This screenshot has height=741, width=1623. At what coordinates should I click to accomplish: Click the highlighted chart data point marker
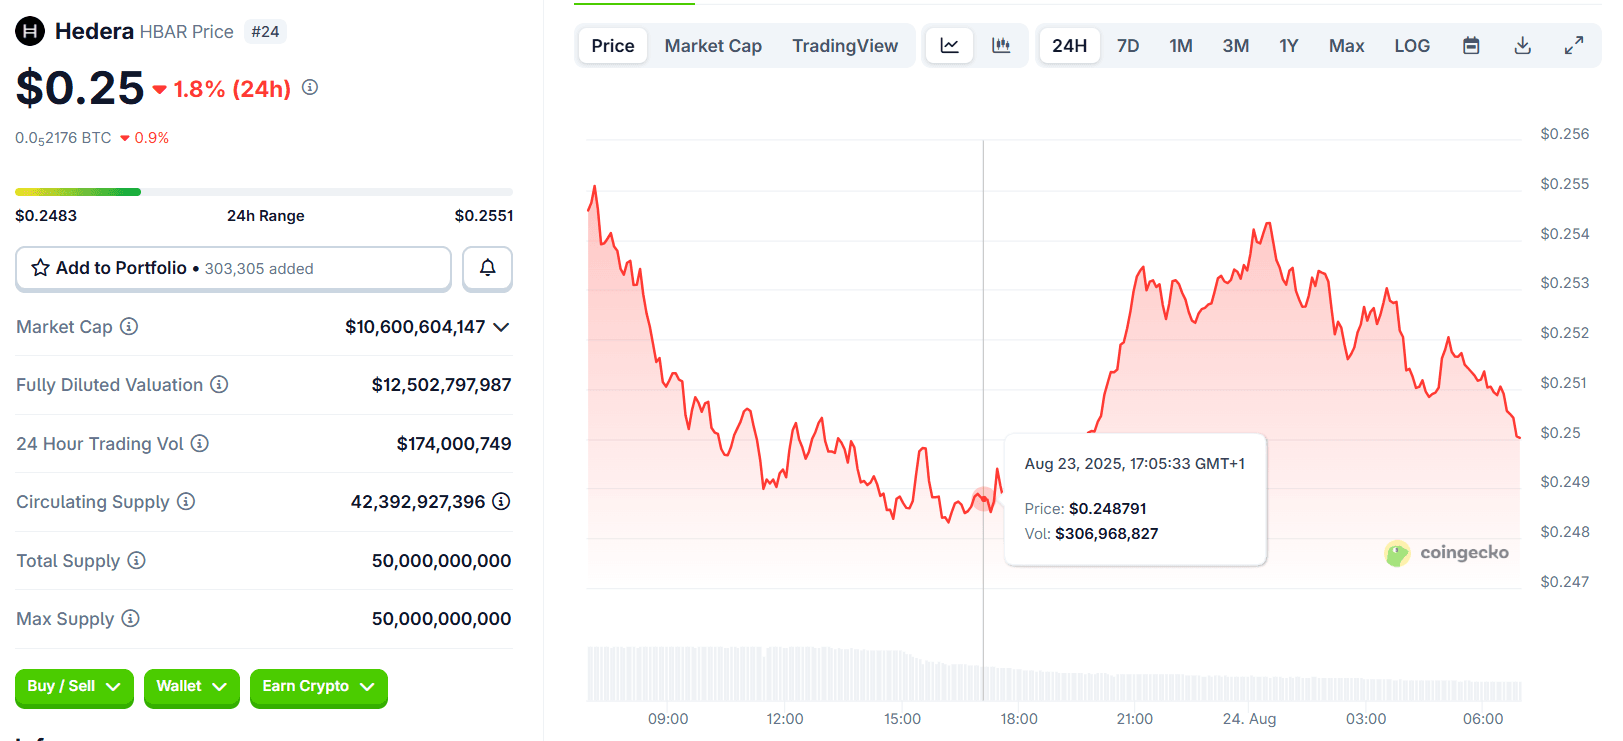(x=984, y=497)
